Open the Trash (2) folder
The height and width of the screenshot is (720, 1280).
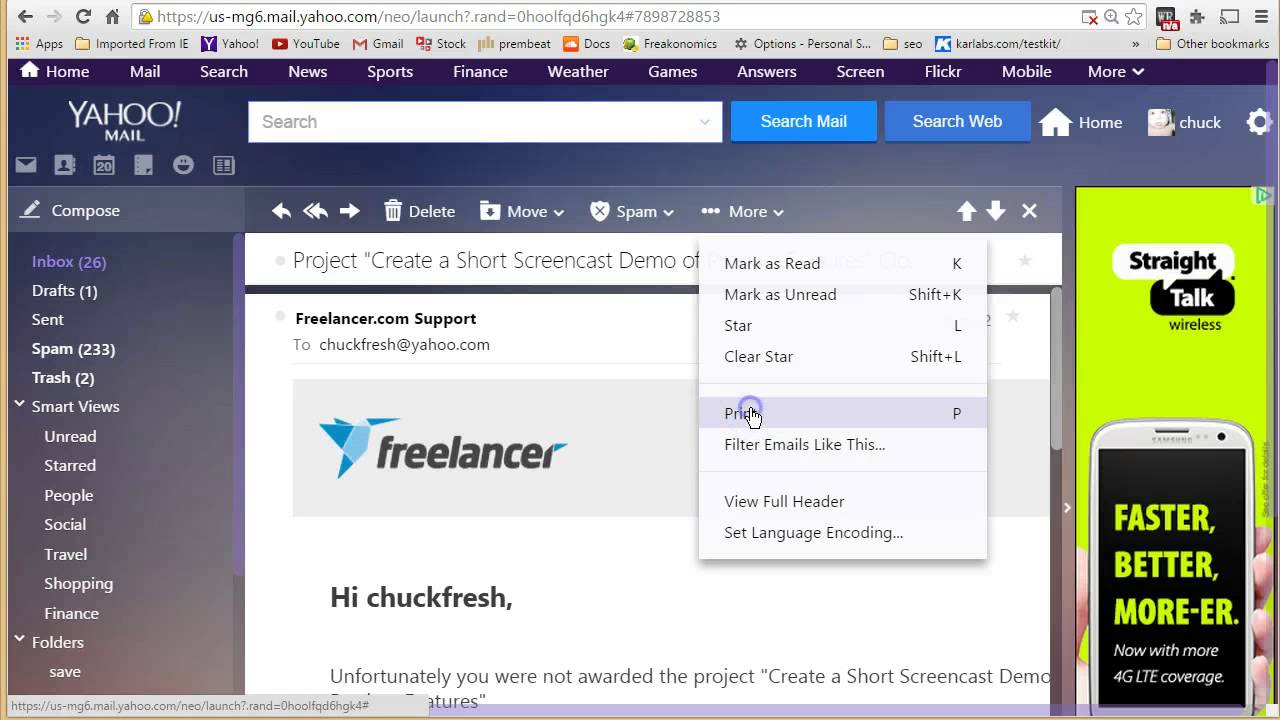(63, 377)
